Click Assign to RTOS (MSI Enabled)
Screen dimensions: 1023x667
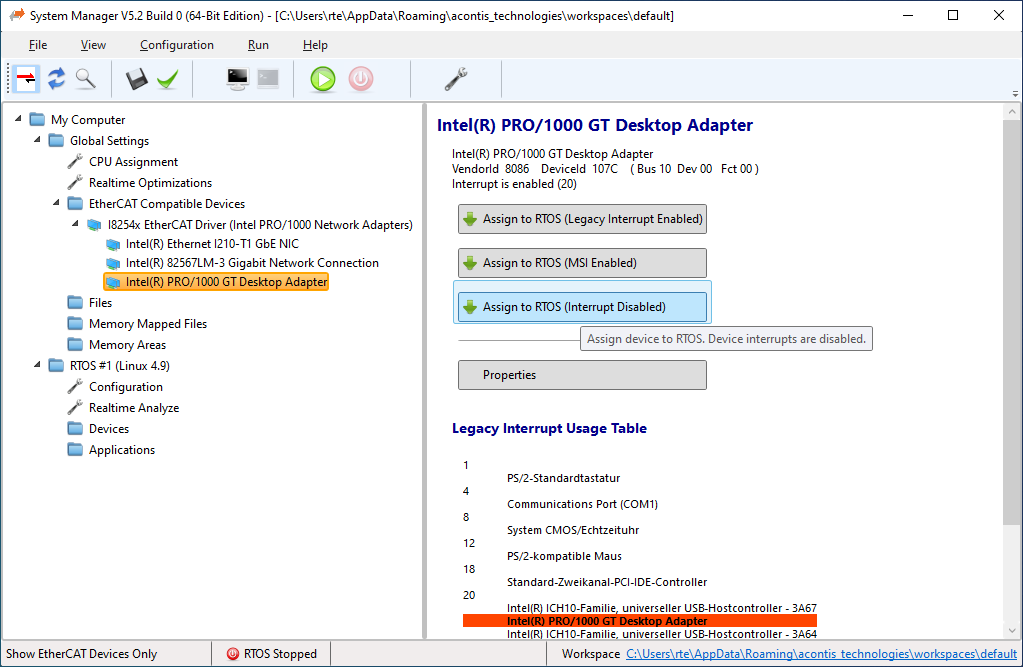pos(582,263)
